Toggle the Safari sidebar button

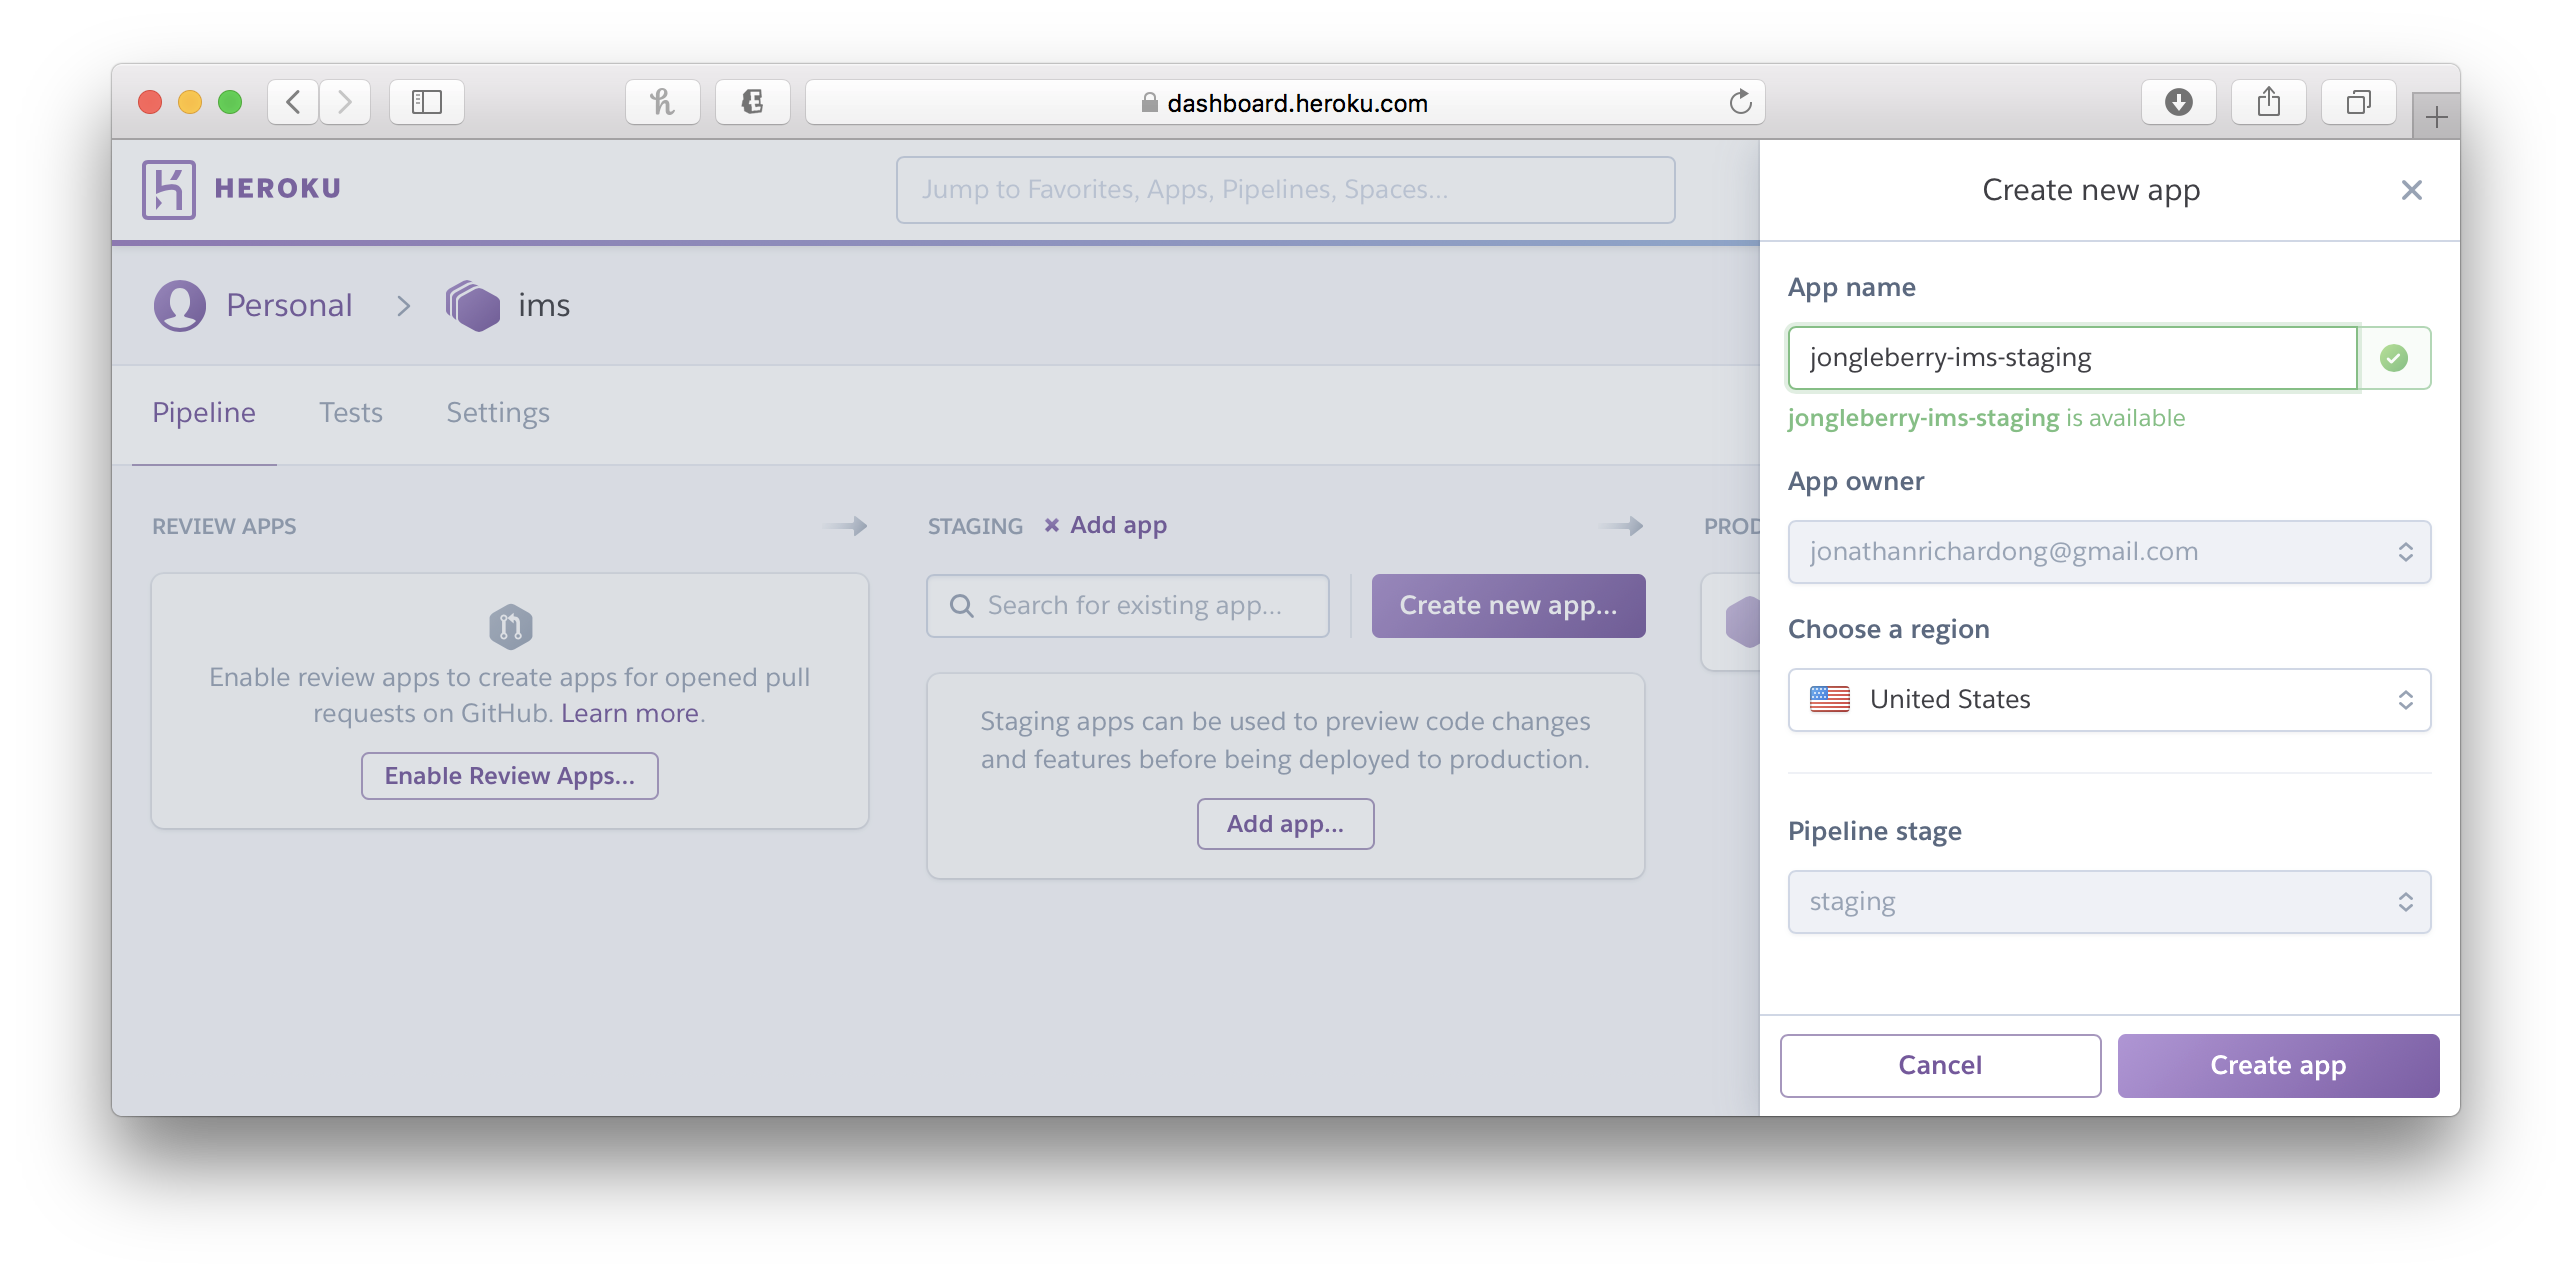click(x=427, y=102)
